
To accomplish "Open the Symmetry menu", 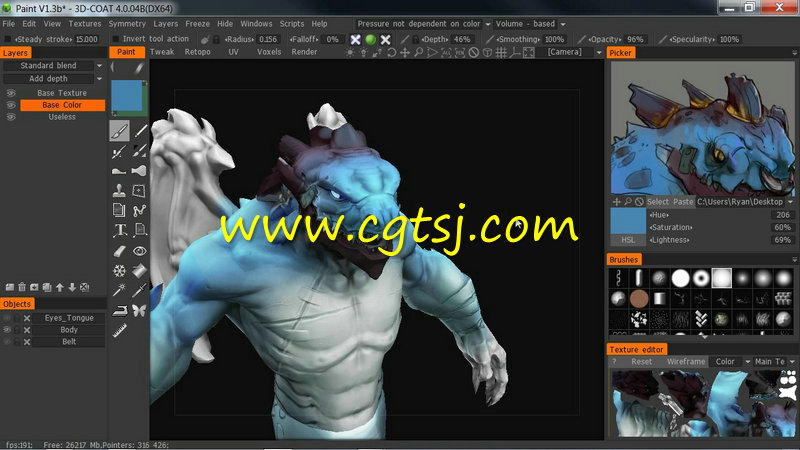I will click(127, 24).
